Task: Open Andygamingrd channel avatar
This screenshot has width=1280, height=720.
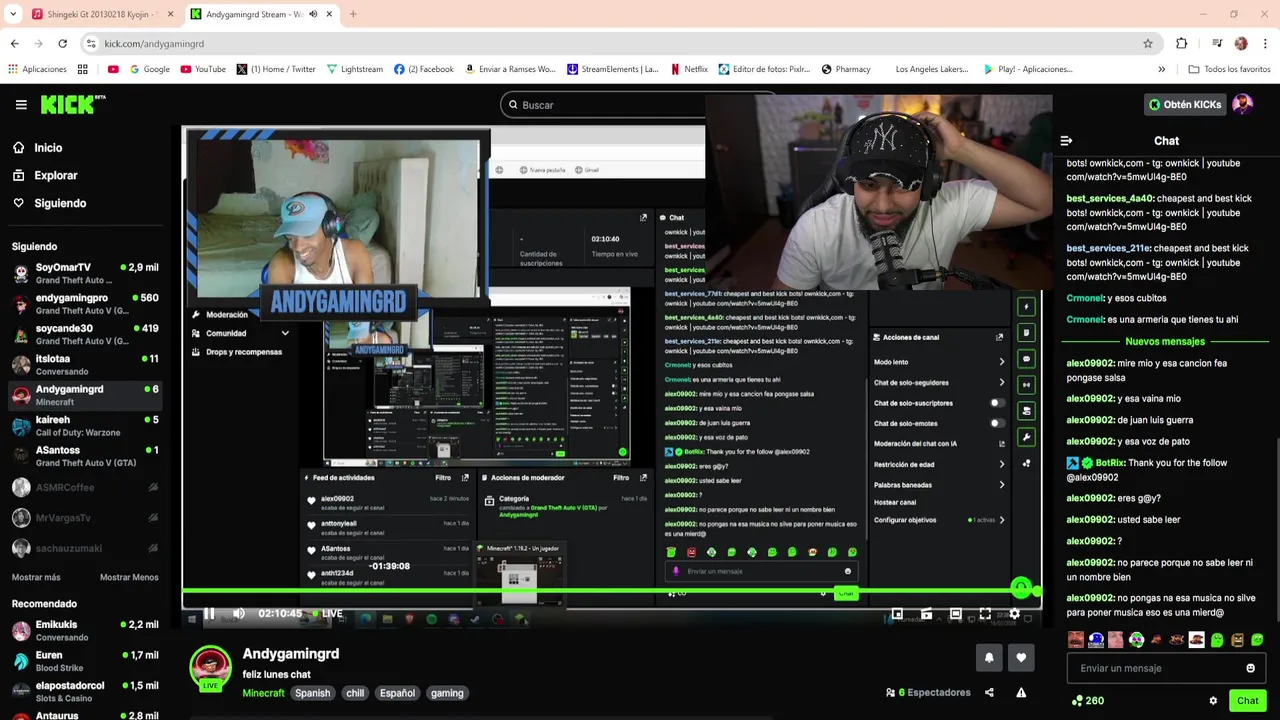Action: click(x=210, y=668)
